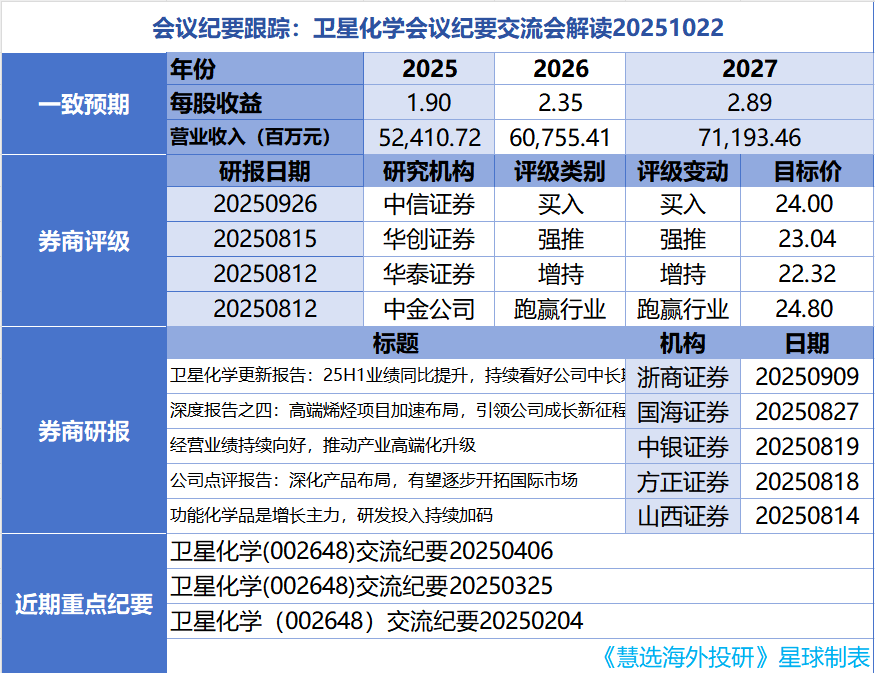
Task: Click the 评级类别 column header
Action: [560, 171]
